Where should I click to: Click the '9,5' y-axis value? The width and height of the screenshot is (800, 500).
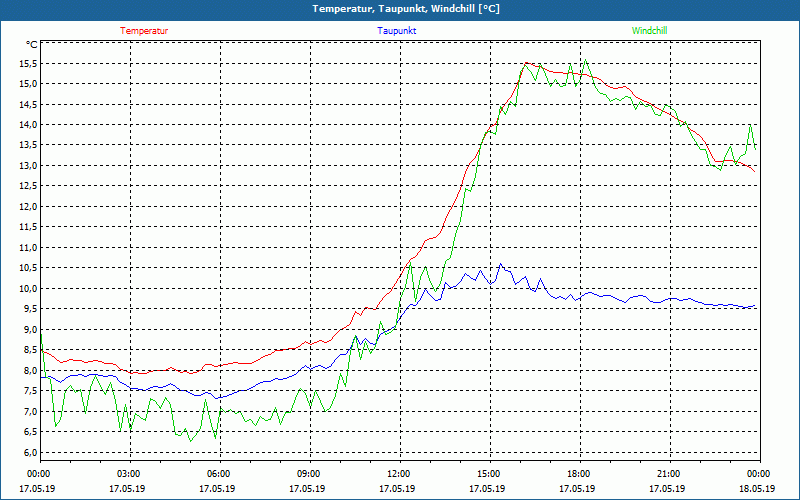pos(31,309)
